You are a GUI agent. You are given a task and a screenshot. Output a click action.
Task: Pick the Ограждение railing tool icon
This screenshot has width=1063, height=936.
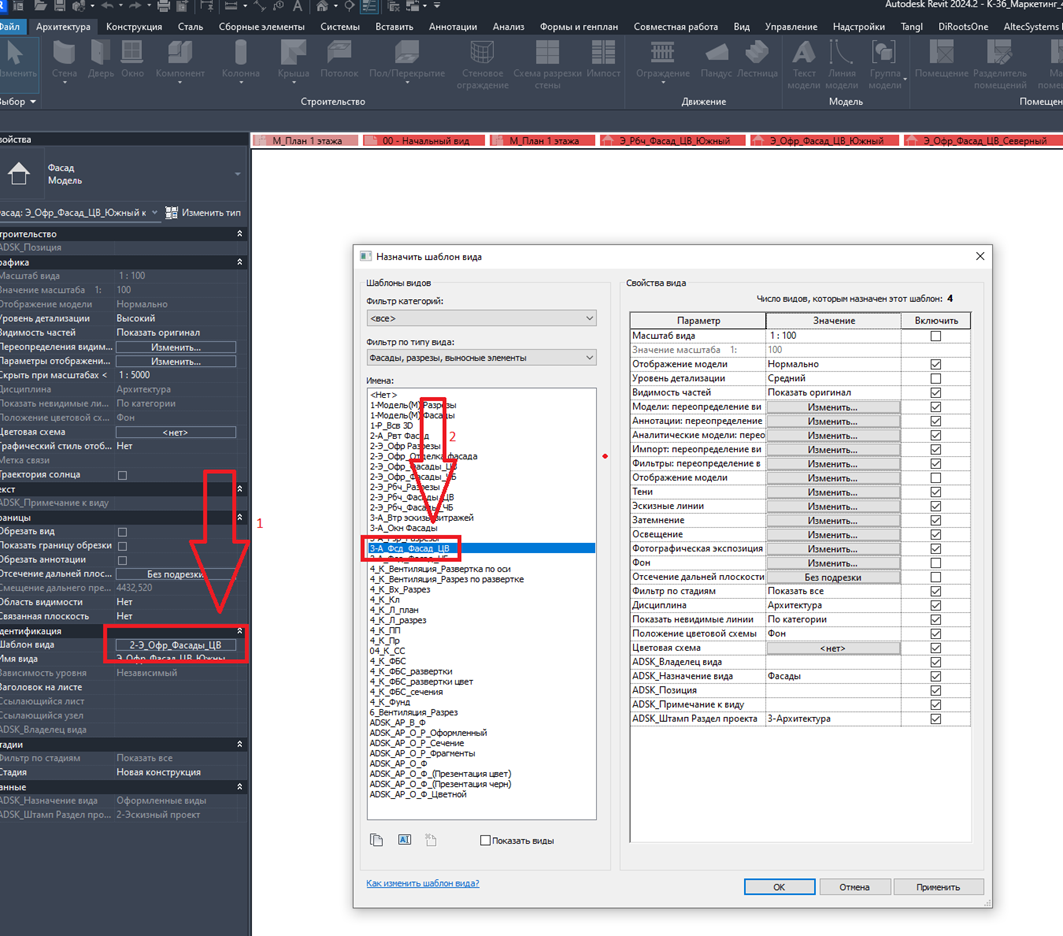(662, 53)
